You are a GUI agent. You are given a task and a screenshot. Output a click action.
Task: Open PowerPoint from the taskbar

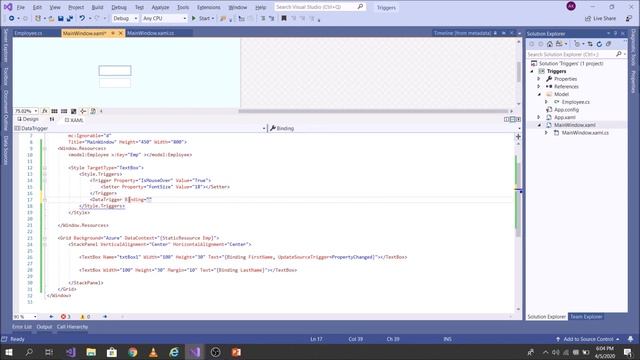click(236, 352)
